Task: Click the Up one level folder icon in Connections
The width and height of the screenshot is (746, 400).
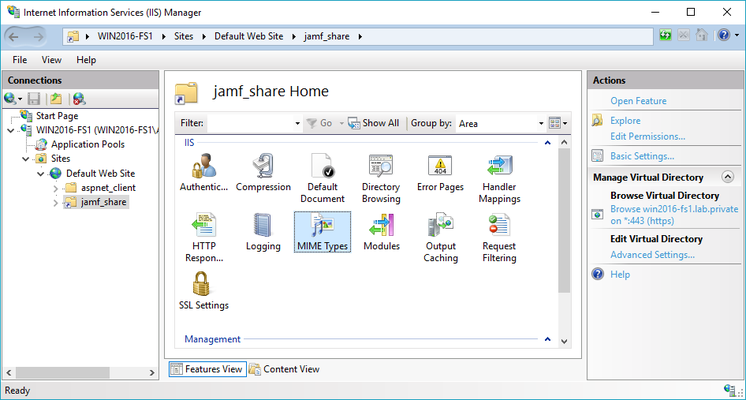Action: click(x=56, y=98)
